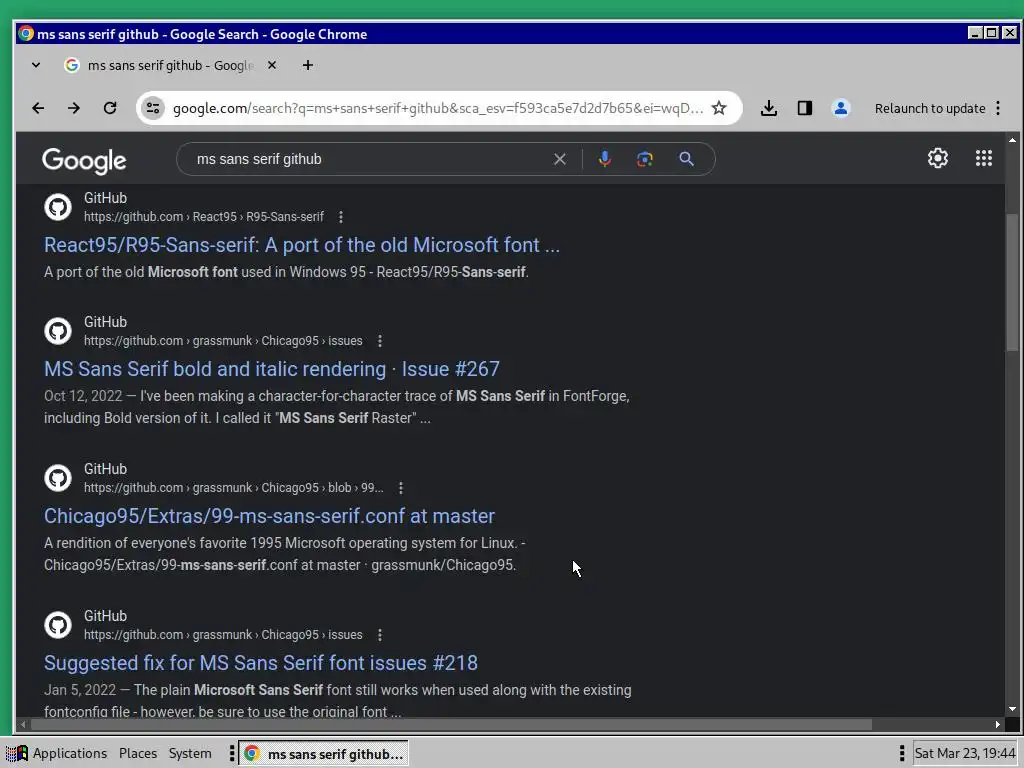Clear the search box with X
1024x768 pixels.
click(560, 159)
